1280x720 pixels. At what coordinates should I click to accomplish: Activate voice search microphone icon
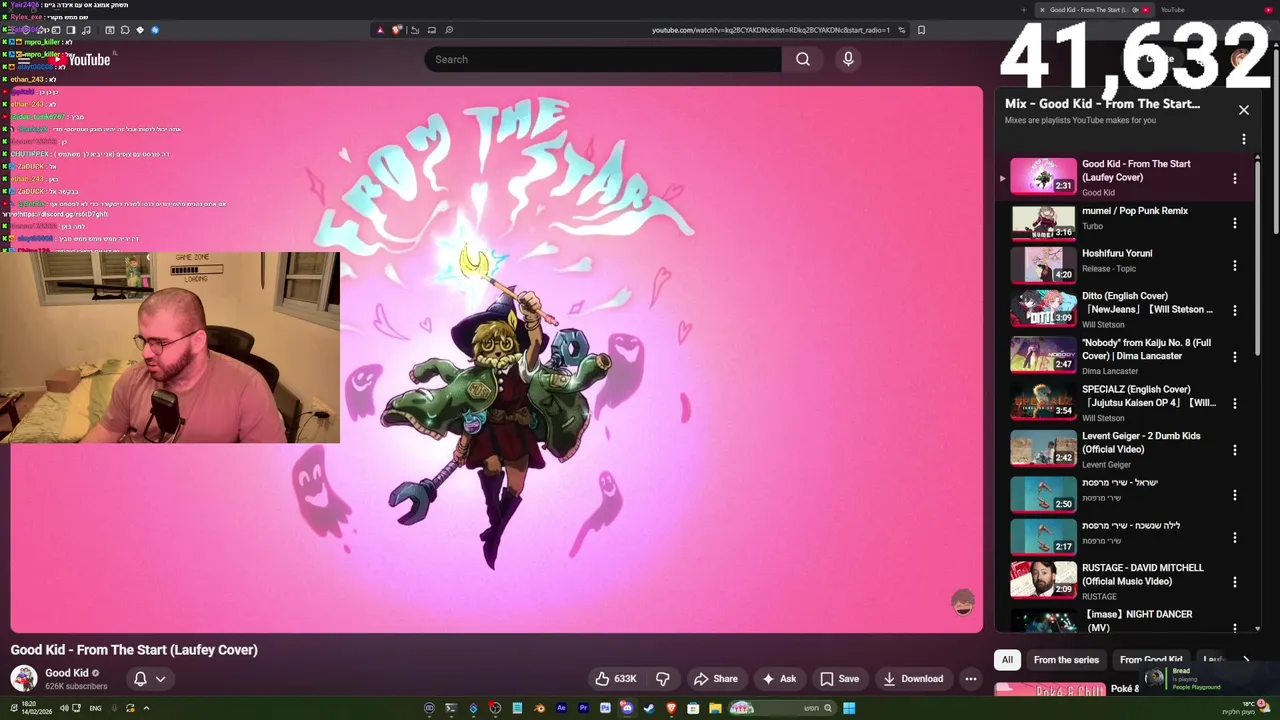[848, 59]
